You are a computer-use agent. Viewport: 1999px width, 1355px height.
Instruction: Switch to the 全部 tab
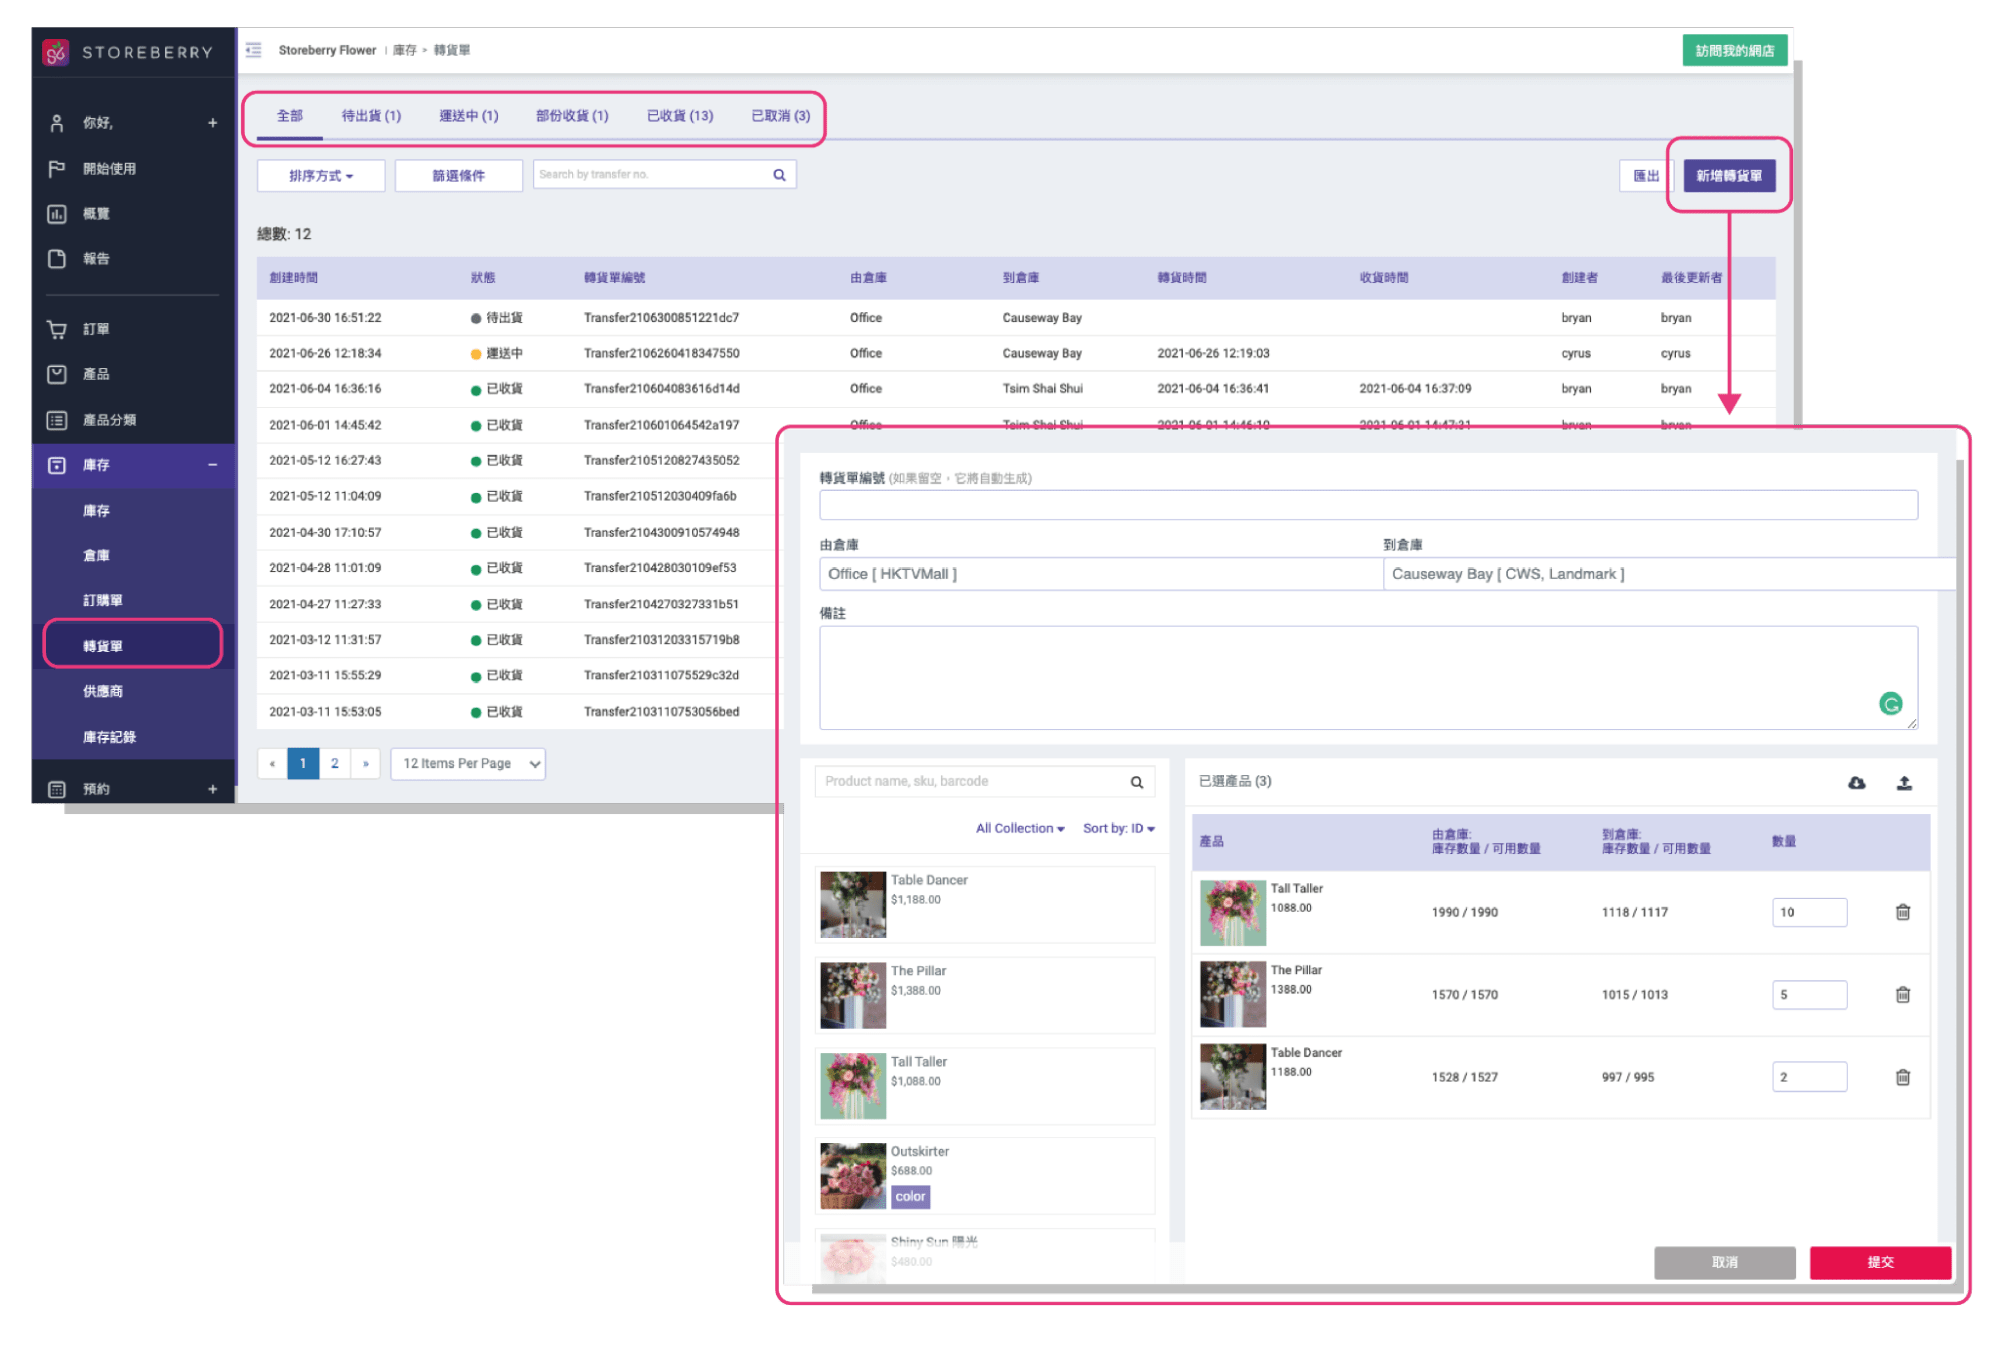[x=290, y=116]
